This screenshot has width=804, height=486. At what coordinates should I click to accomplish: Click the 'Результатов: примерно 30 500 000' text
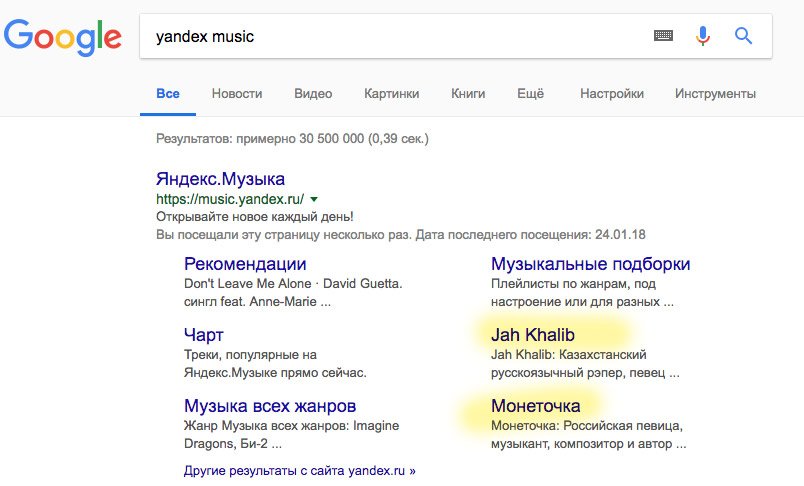(x=260, y=138)
